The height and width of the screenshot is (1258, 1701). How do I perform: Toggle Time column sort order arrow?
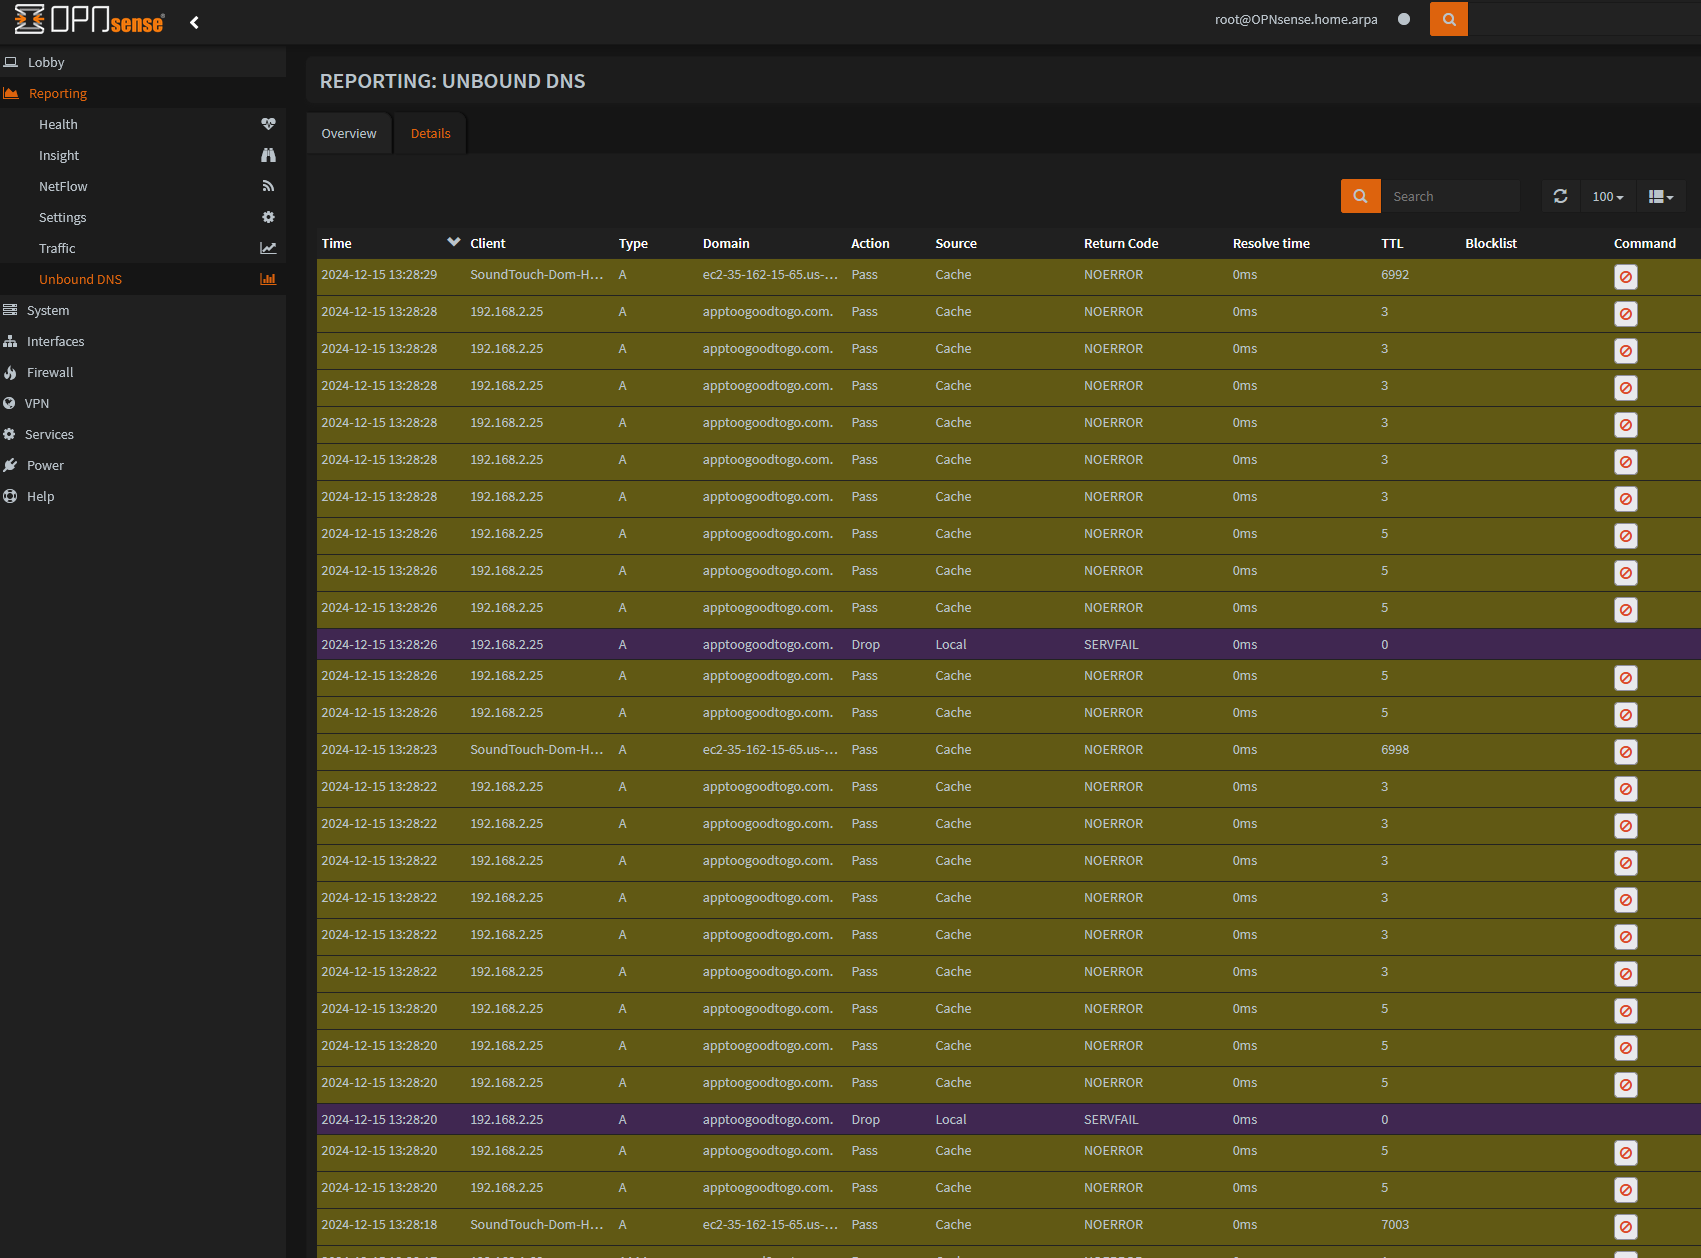point(454,242)
